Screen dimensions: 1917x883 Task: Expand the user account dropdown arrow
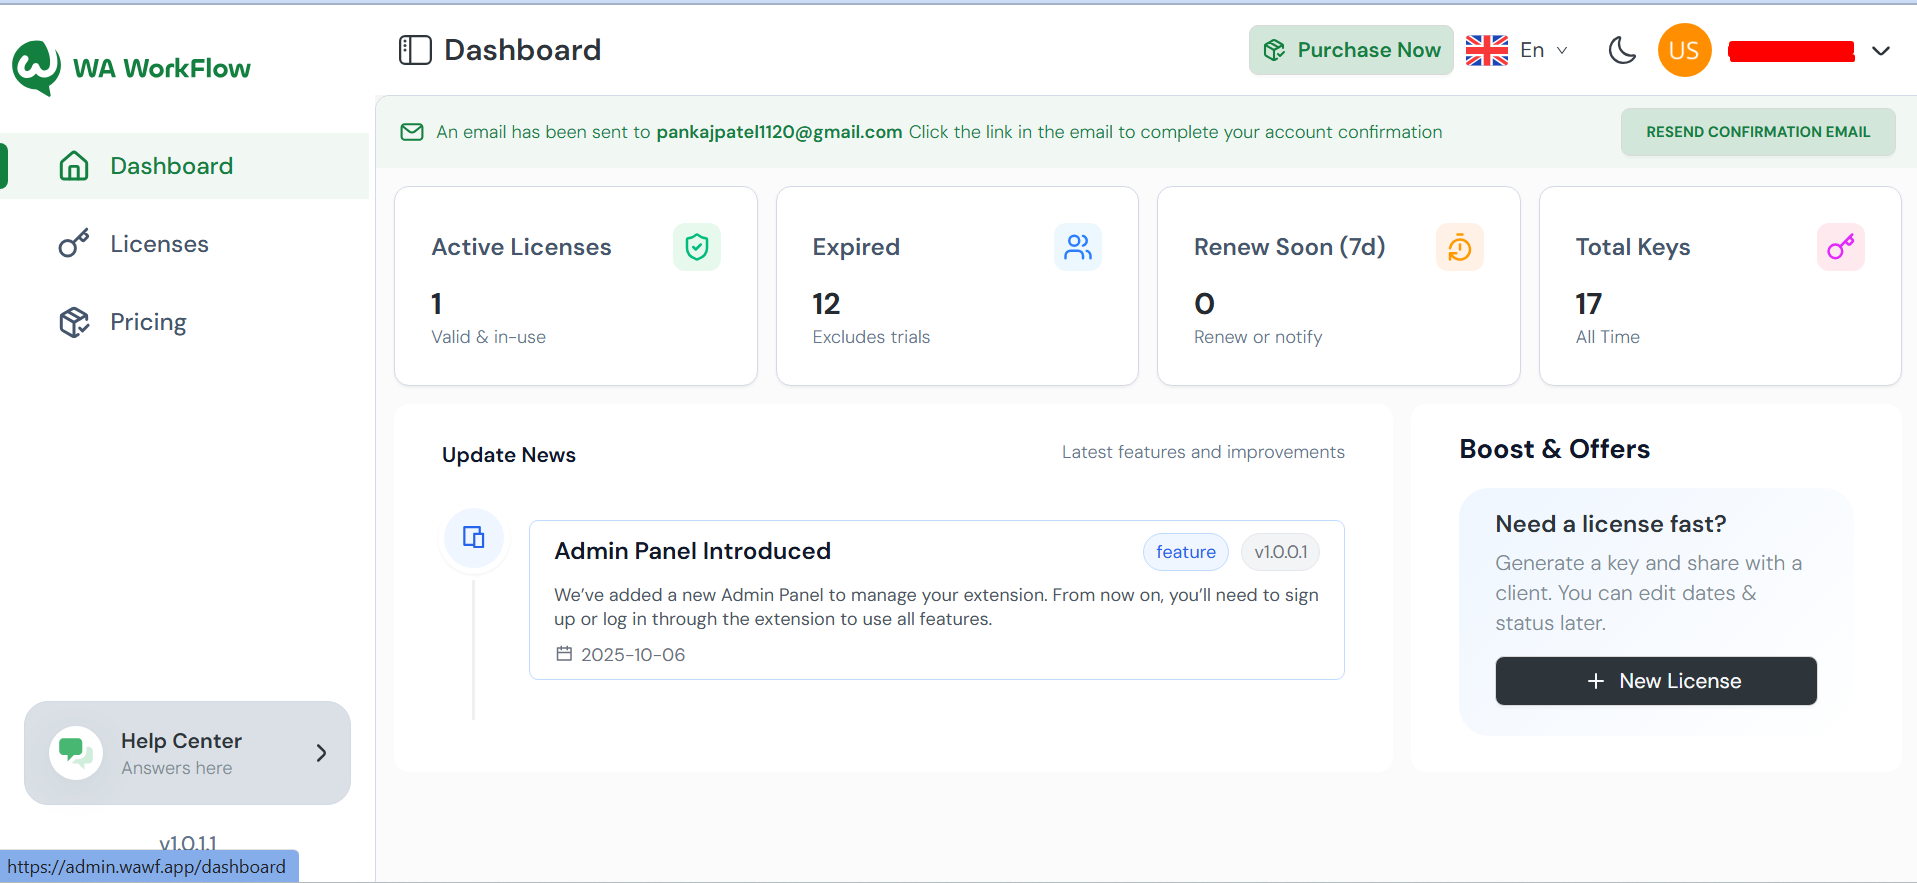pyautogui.click(x=1880, y=51)
